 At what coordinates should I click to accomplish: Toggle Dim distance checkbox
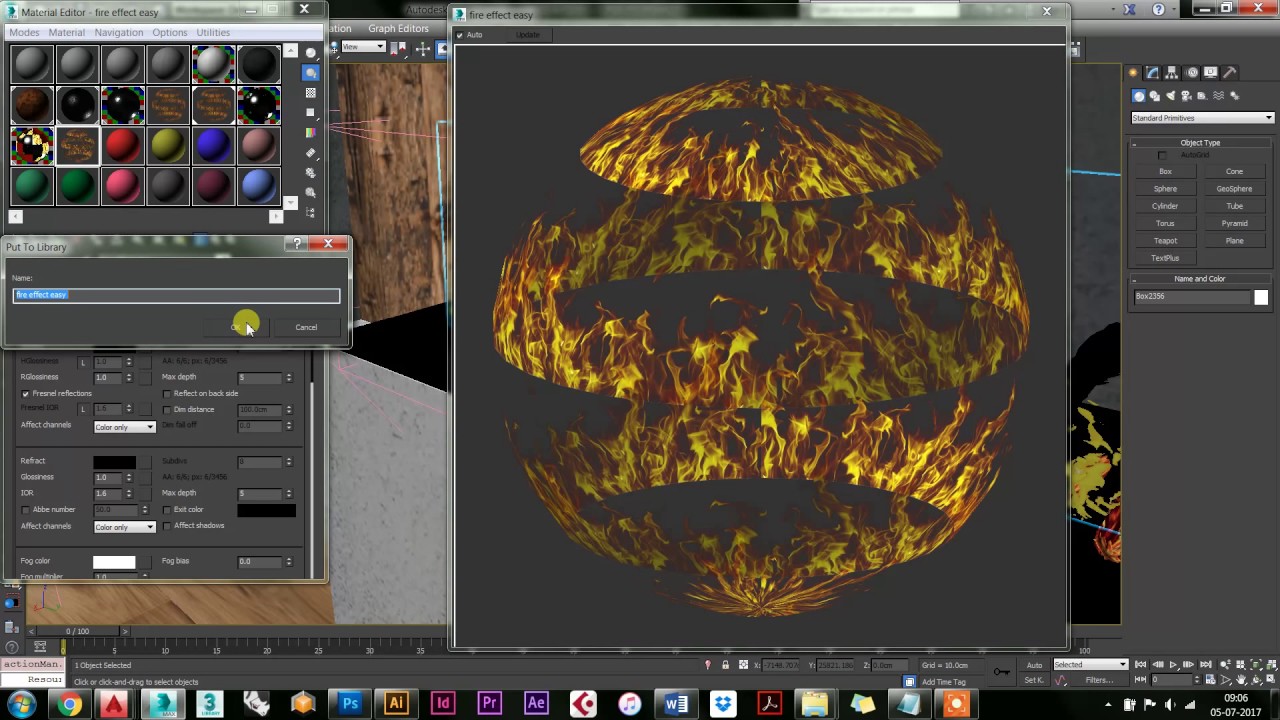[x=167, y=410]
